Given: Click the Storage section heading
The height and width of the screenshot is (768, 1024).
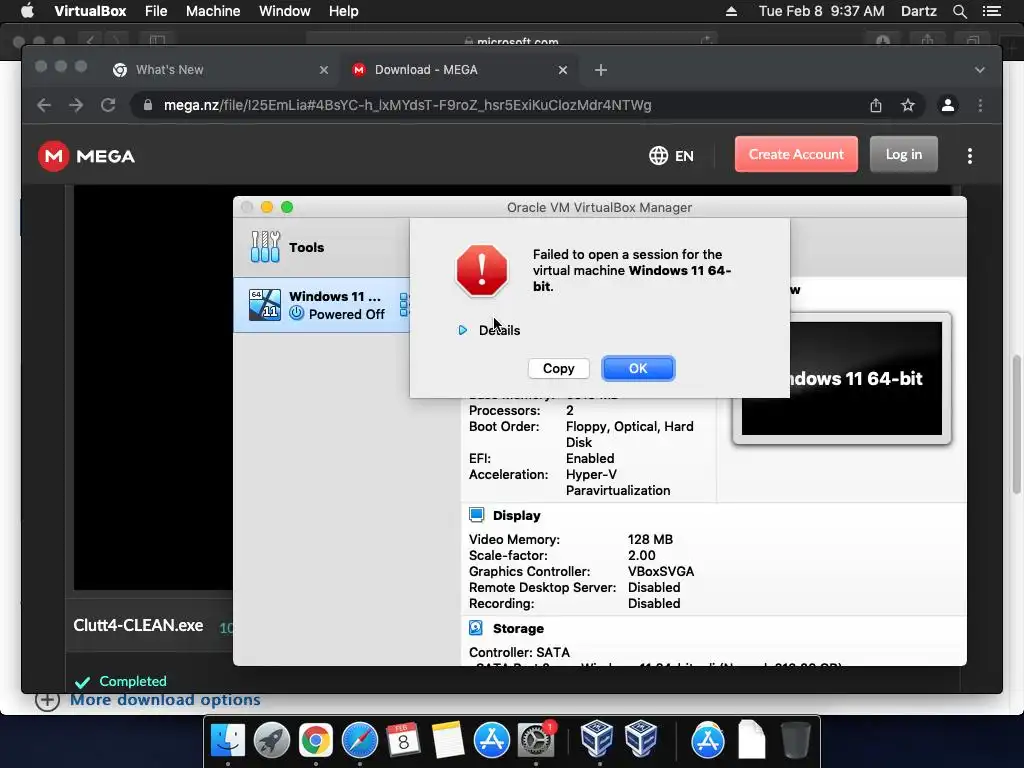Looking at the screenshot, I should (519, 629).
